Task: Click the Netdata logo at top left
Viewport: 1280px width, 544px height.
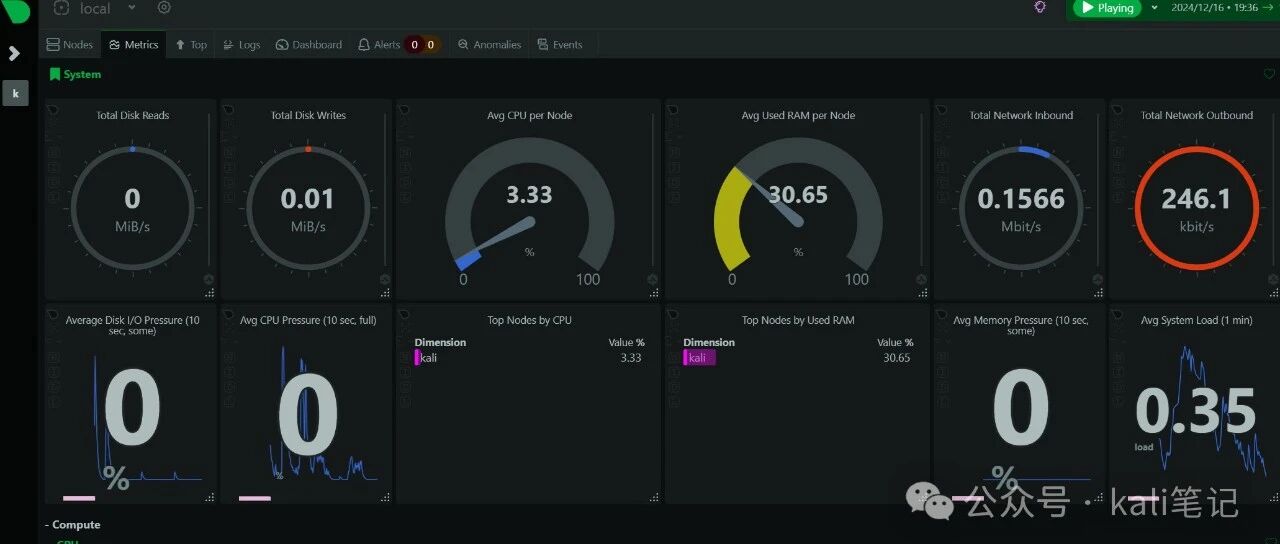Action: point(14,10)
